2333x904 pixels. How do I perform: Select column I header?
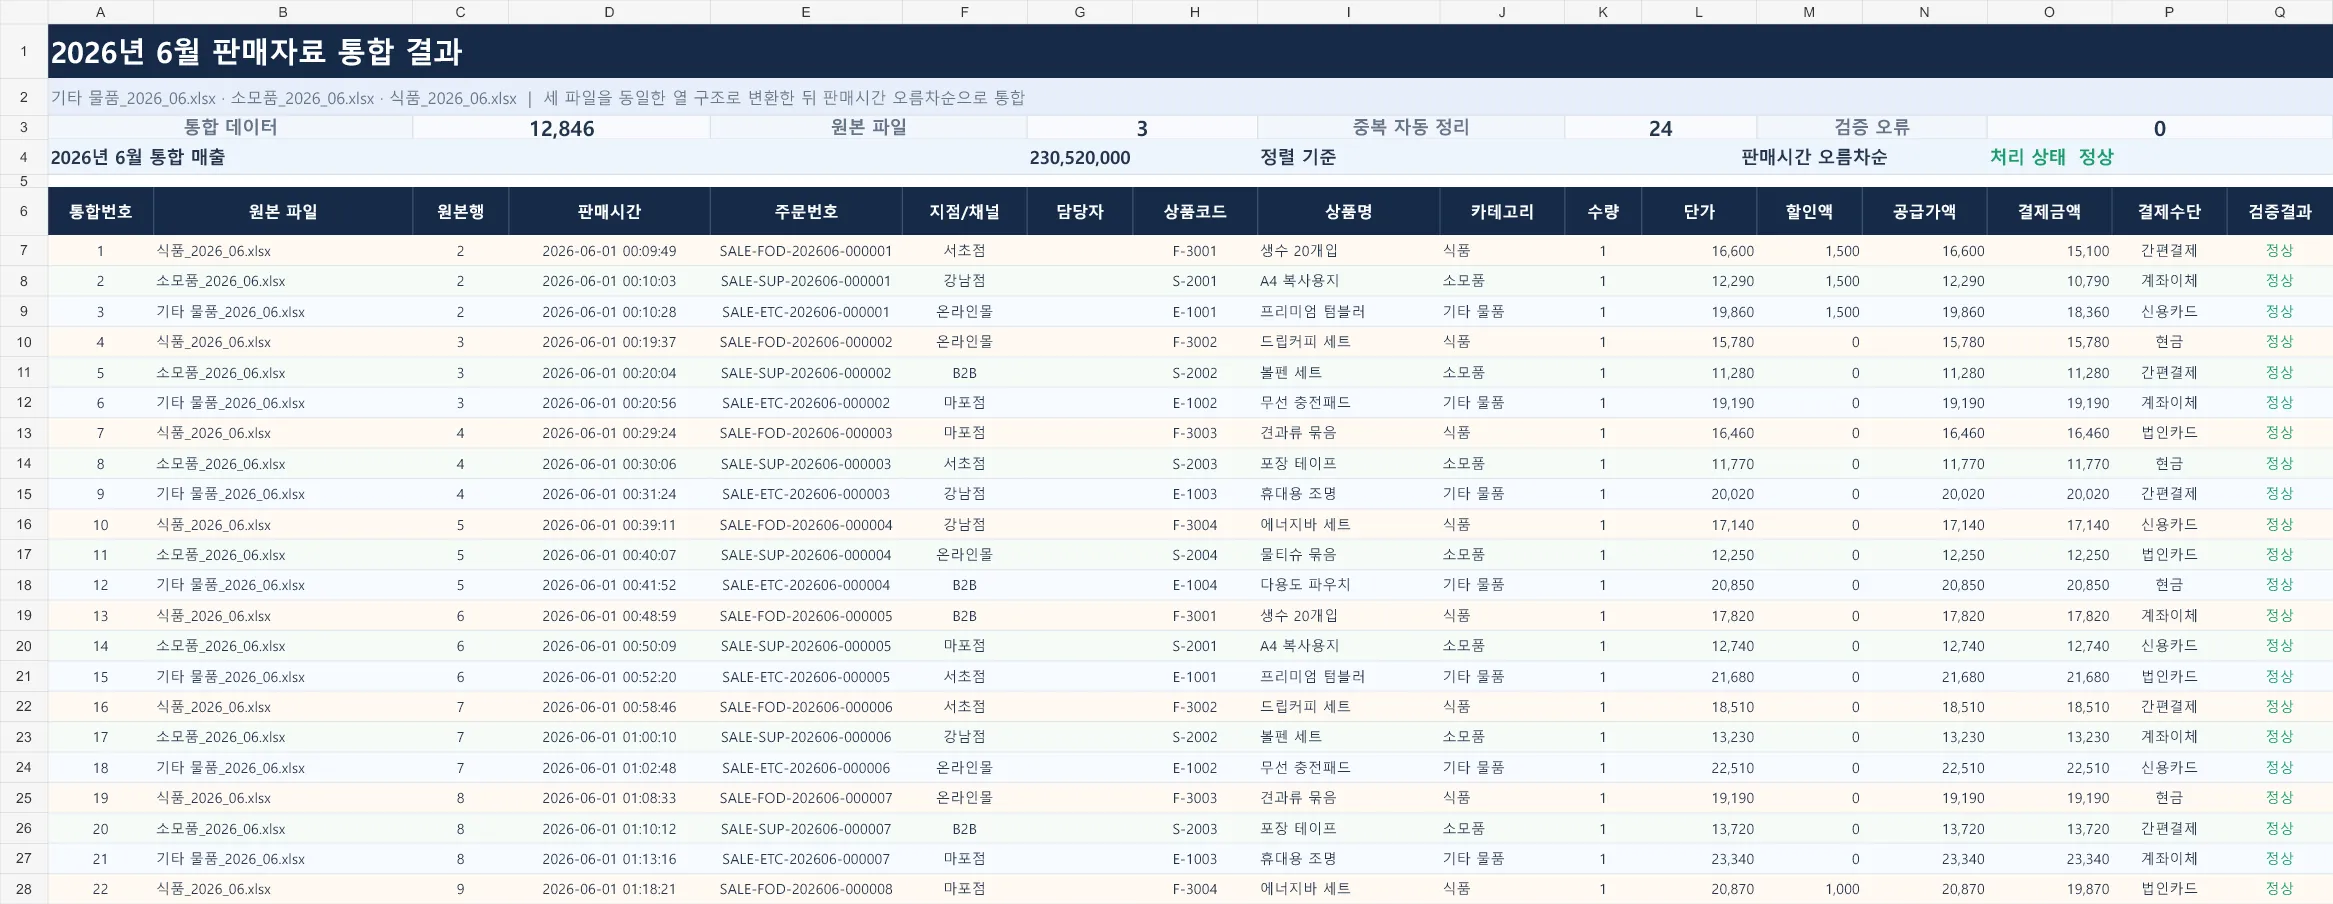pyautogui.click(x=1348, y=12)
